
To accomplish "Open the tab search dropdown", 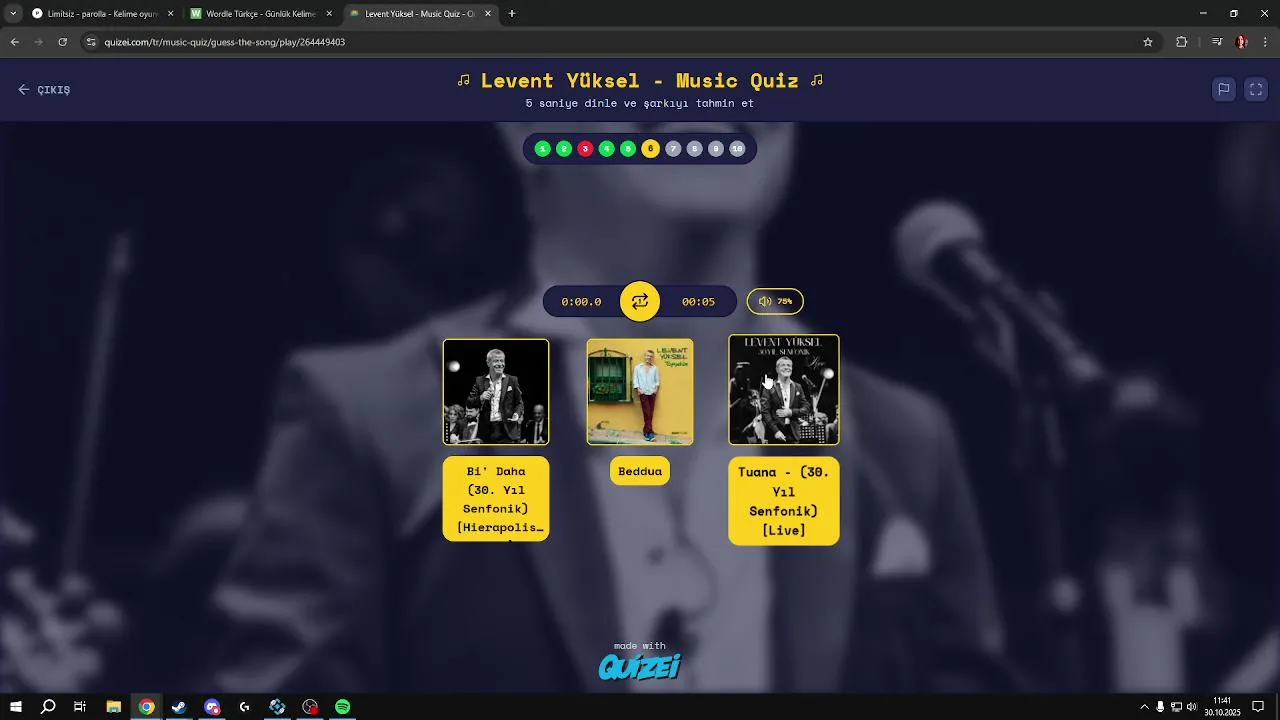I will 13,14.
